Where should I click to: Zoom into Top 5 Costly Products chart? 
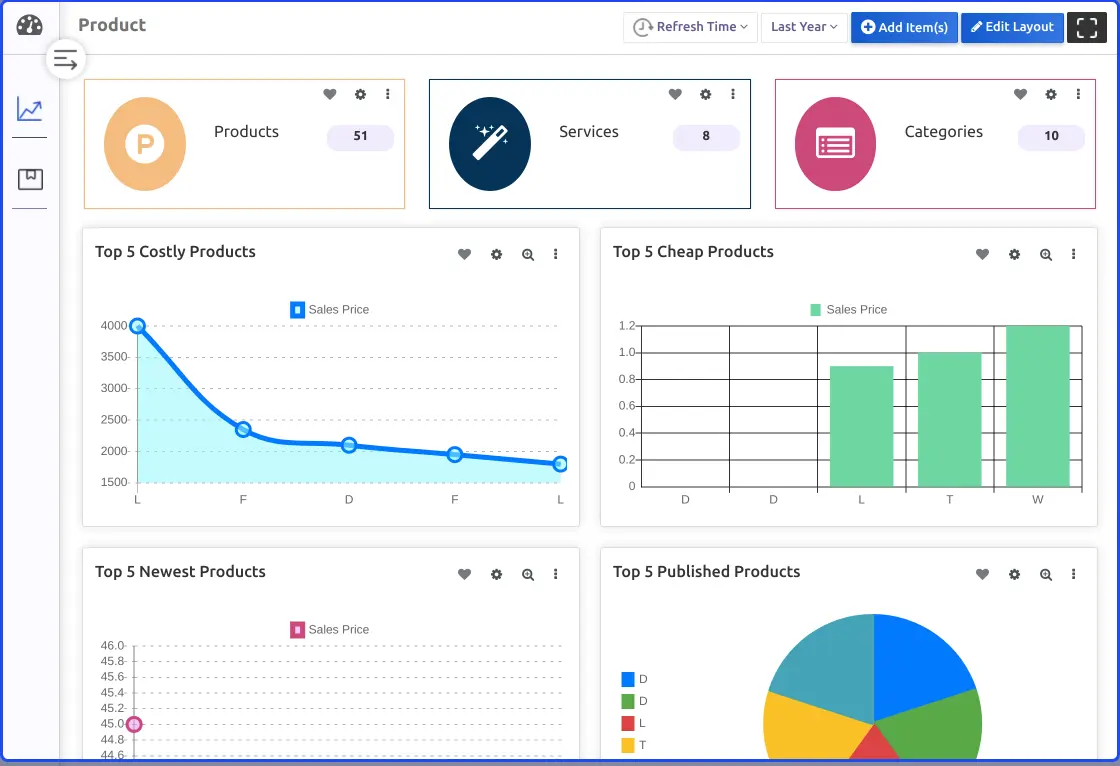coord(528,255)
